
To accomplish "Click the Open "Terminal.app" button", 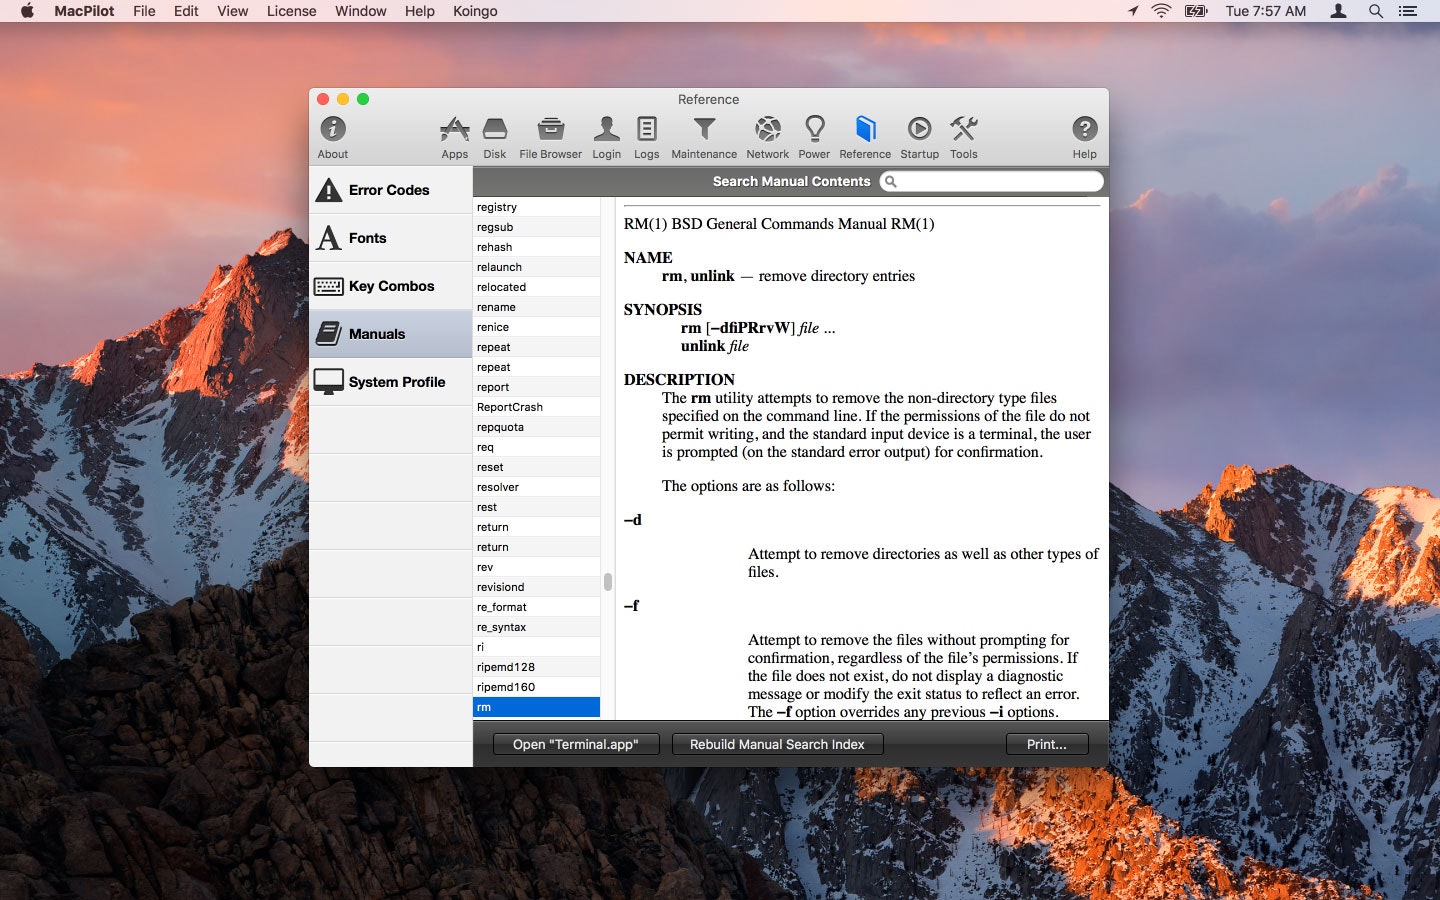I will click(x=576, y=744).
